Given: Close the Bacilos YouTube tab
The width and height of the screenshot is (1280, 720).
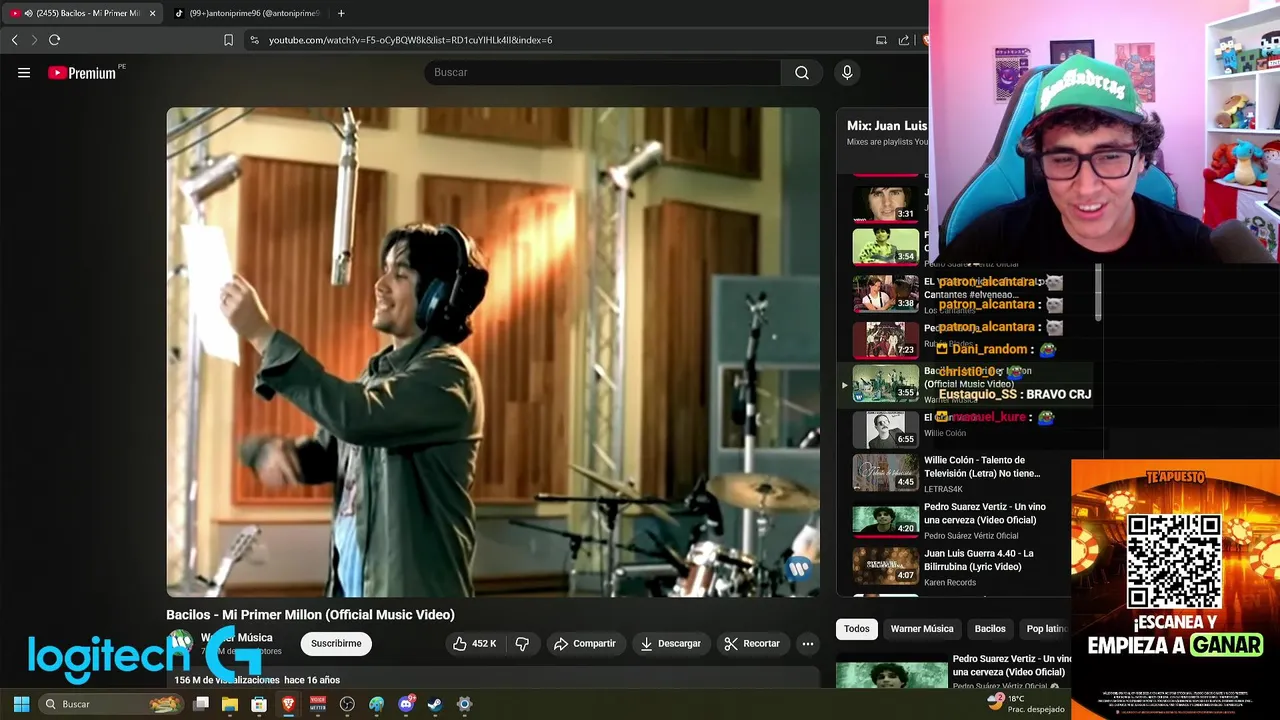Looking at the screenshot, I should 153,13.
